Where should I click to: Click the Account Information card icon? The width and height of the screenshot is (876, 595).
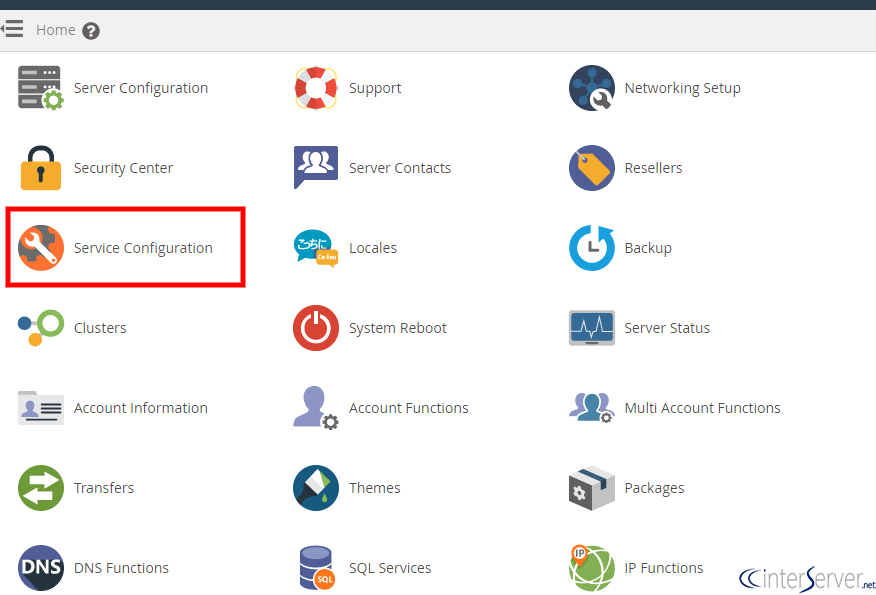pos(41,408)
